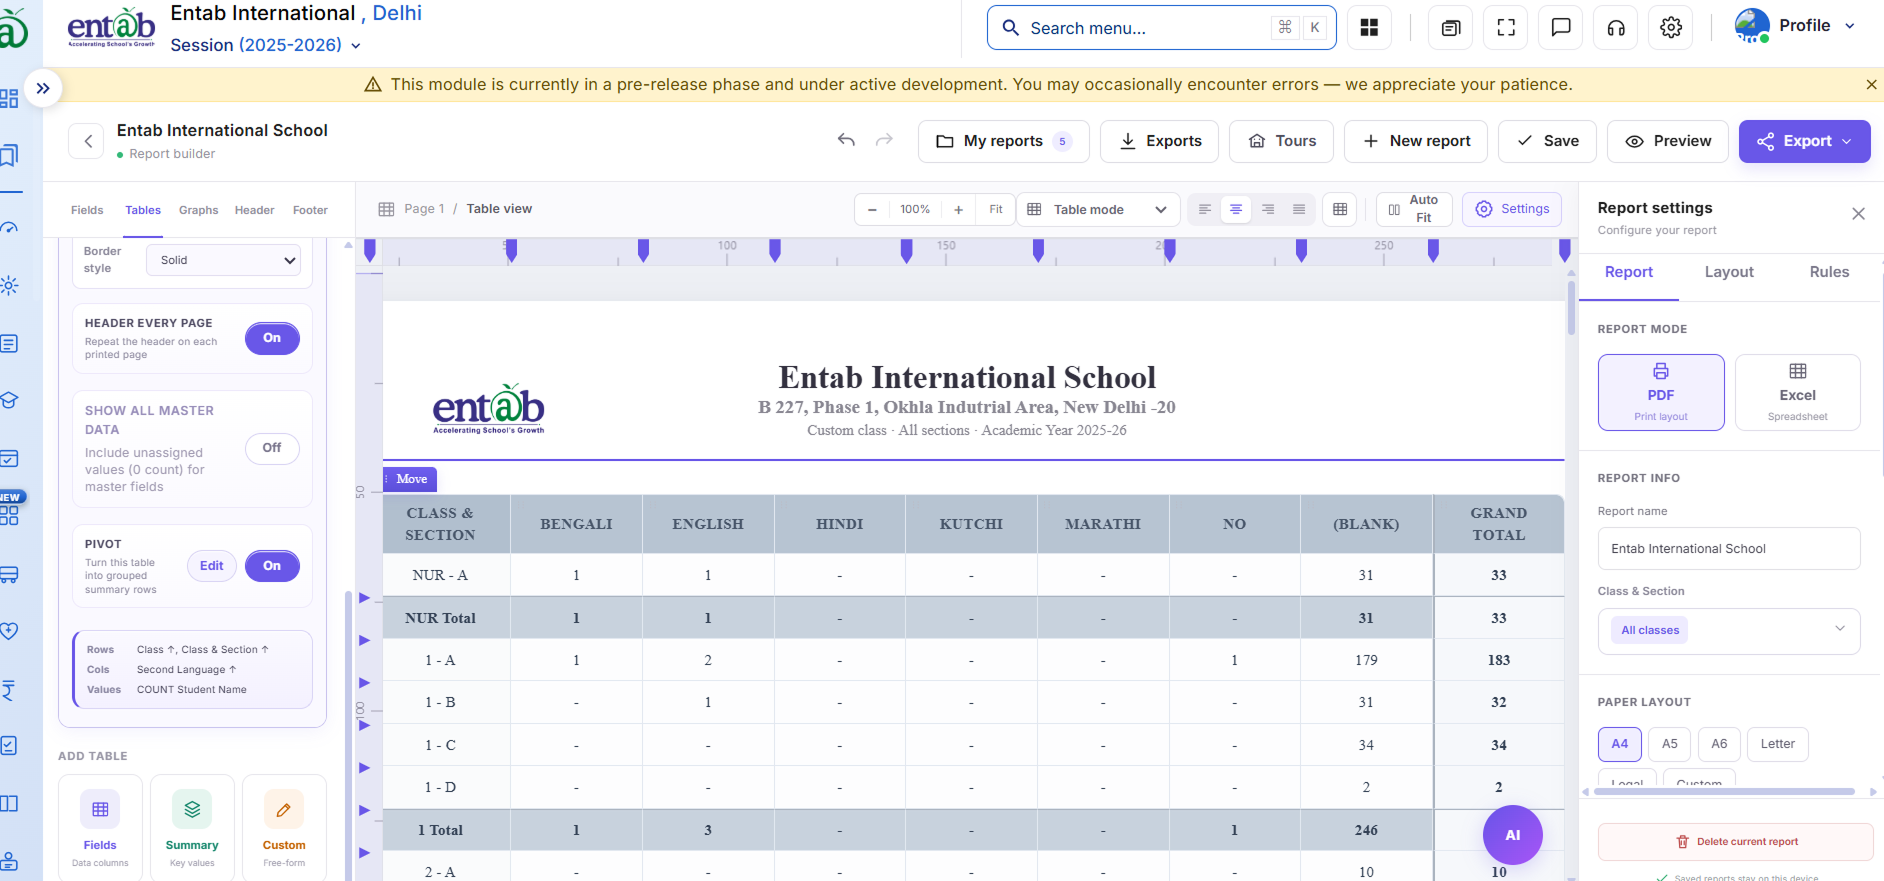This screenshot has width=1884, height=881.
Task: Click the redo arrow icon
Action: [884, 140]
